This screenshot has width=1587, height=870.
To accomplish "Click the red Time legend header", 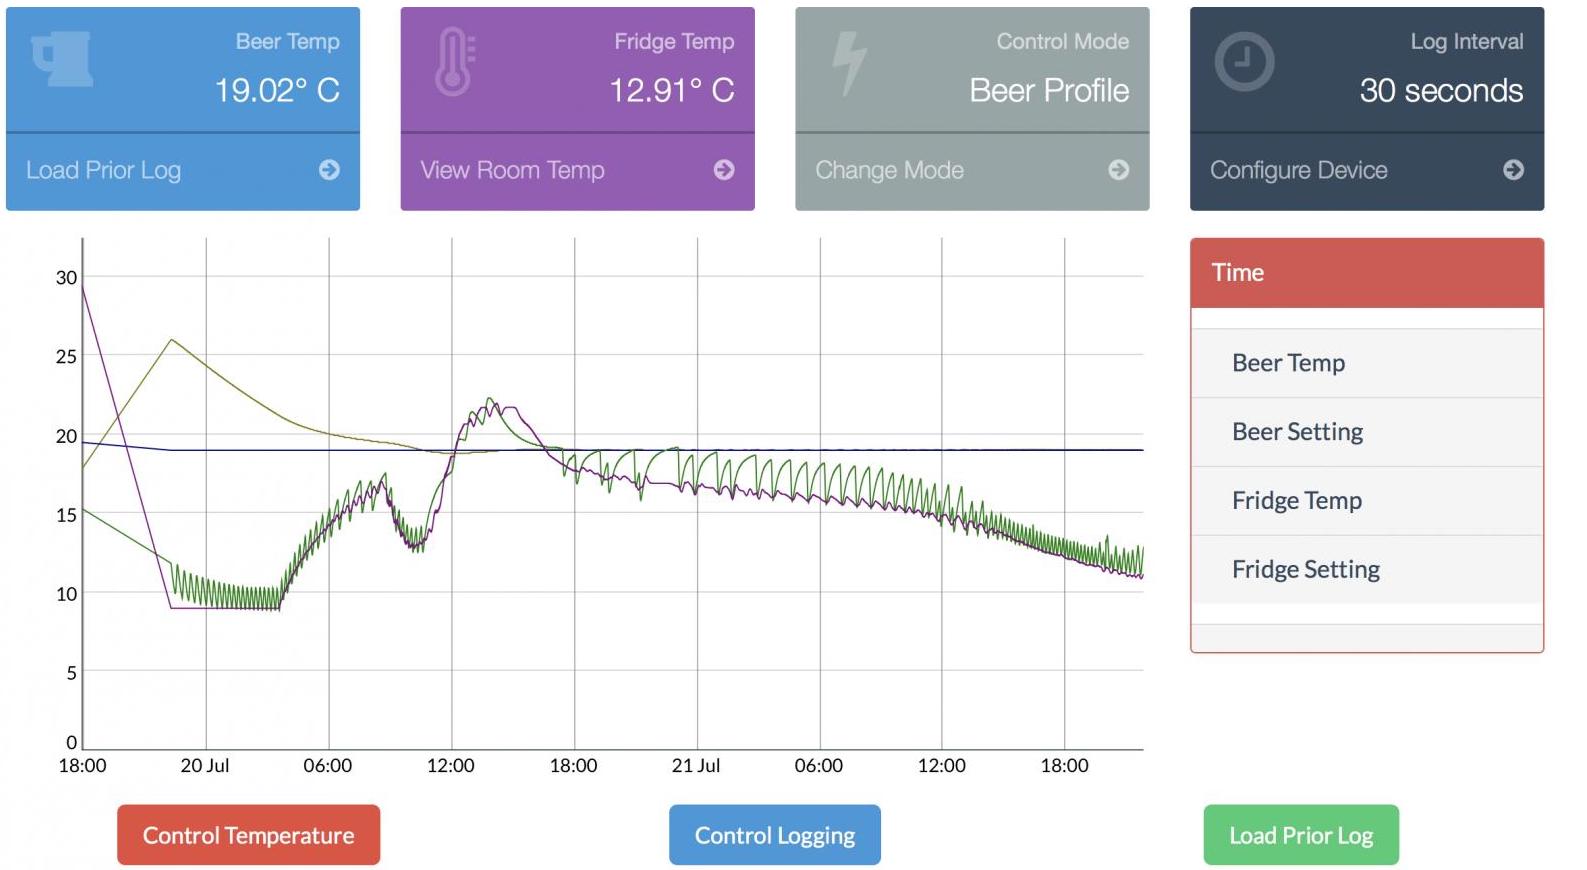I will [1367, 273].
